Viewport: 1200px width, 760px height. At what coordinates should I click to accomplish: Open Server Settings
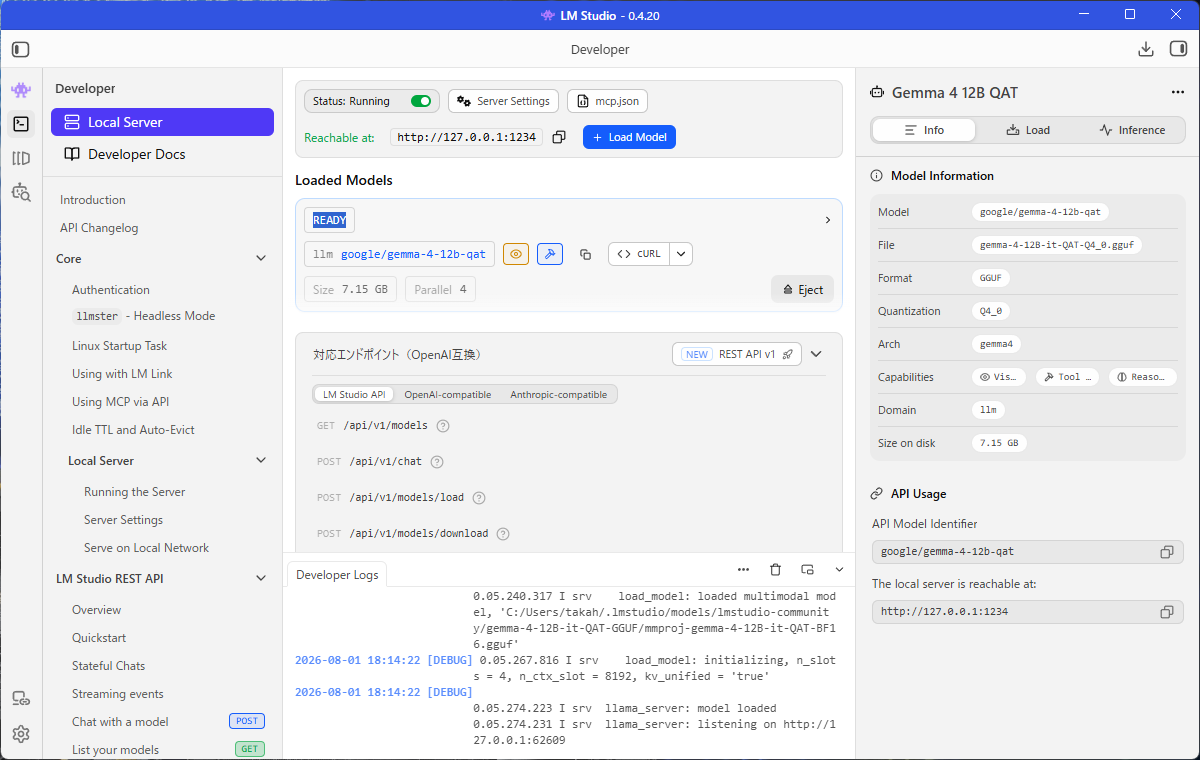pos(503,101)
